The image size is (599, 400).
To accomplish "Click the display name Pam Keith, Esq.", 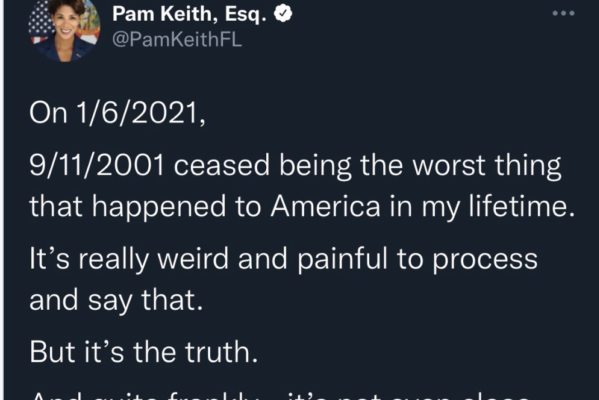I will point(189,14).
